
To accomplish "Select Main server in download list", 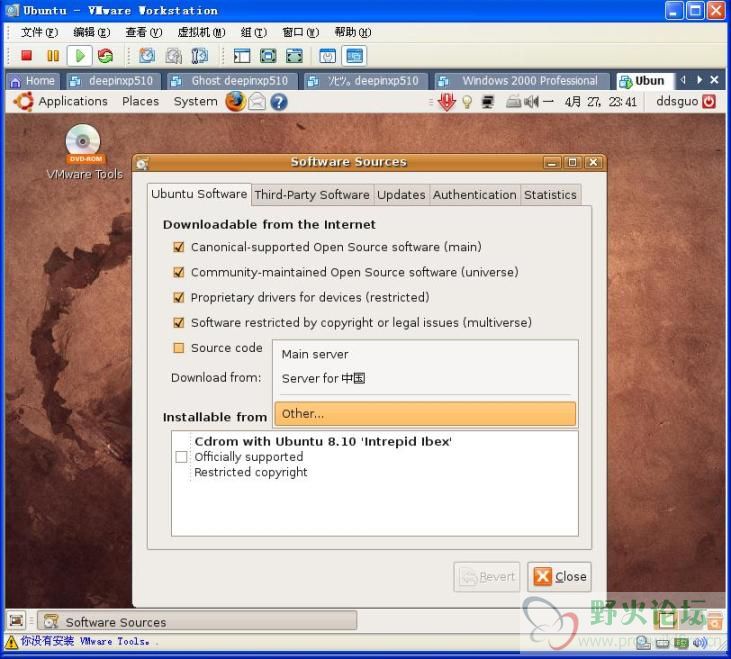I will (x=425, y=354).
